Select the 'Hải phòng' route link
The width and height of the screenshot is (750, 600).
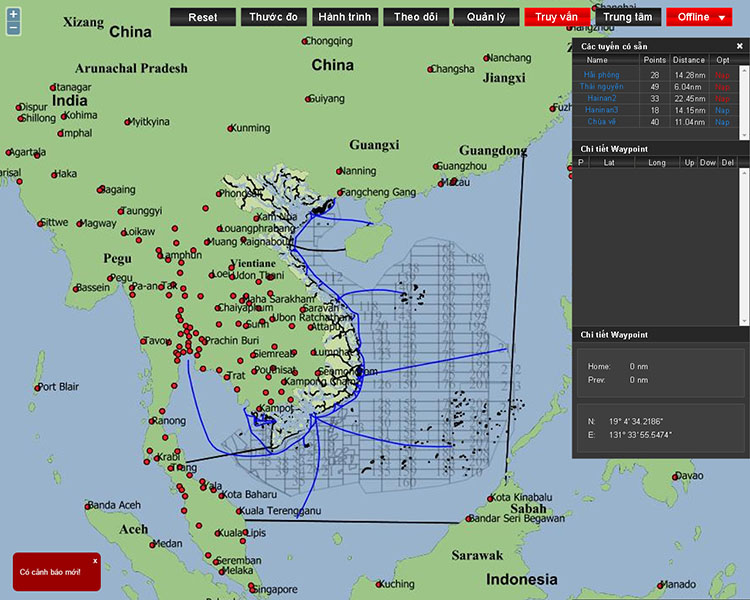(x=602, y=75)
